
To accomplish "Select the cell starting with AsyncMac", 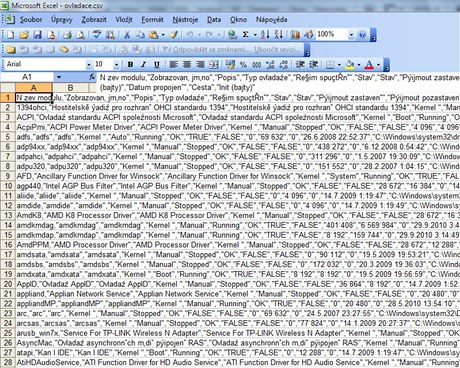I will 34,343.
